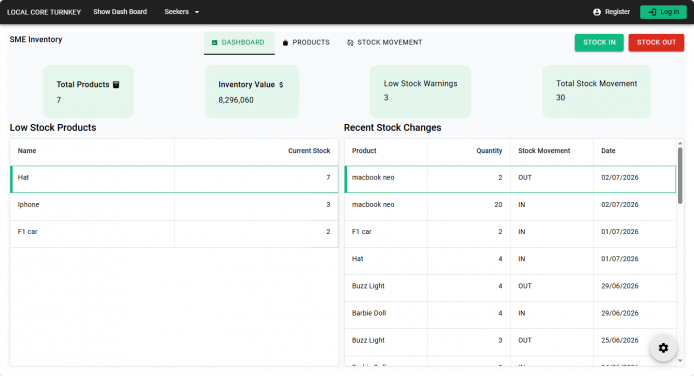The width and height of the screenshot is (694, 376).
Task: Click the Recent Stock Changes scrollbar thumb
Action: click(x=680, y=175)
